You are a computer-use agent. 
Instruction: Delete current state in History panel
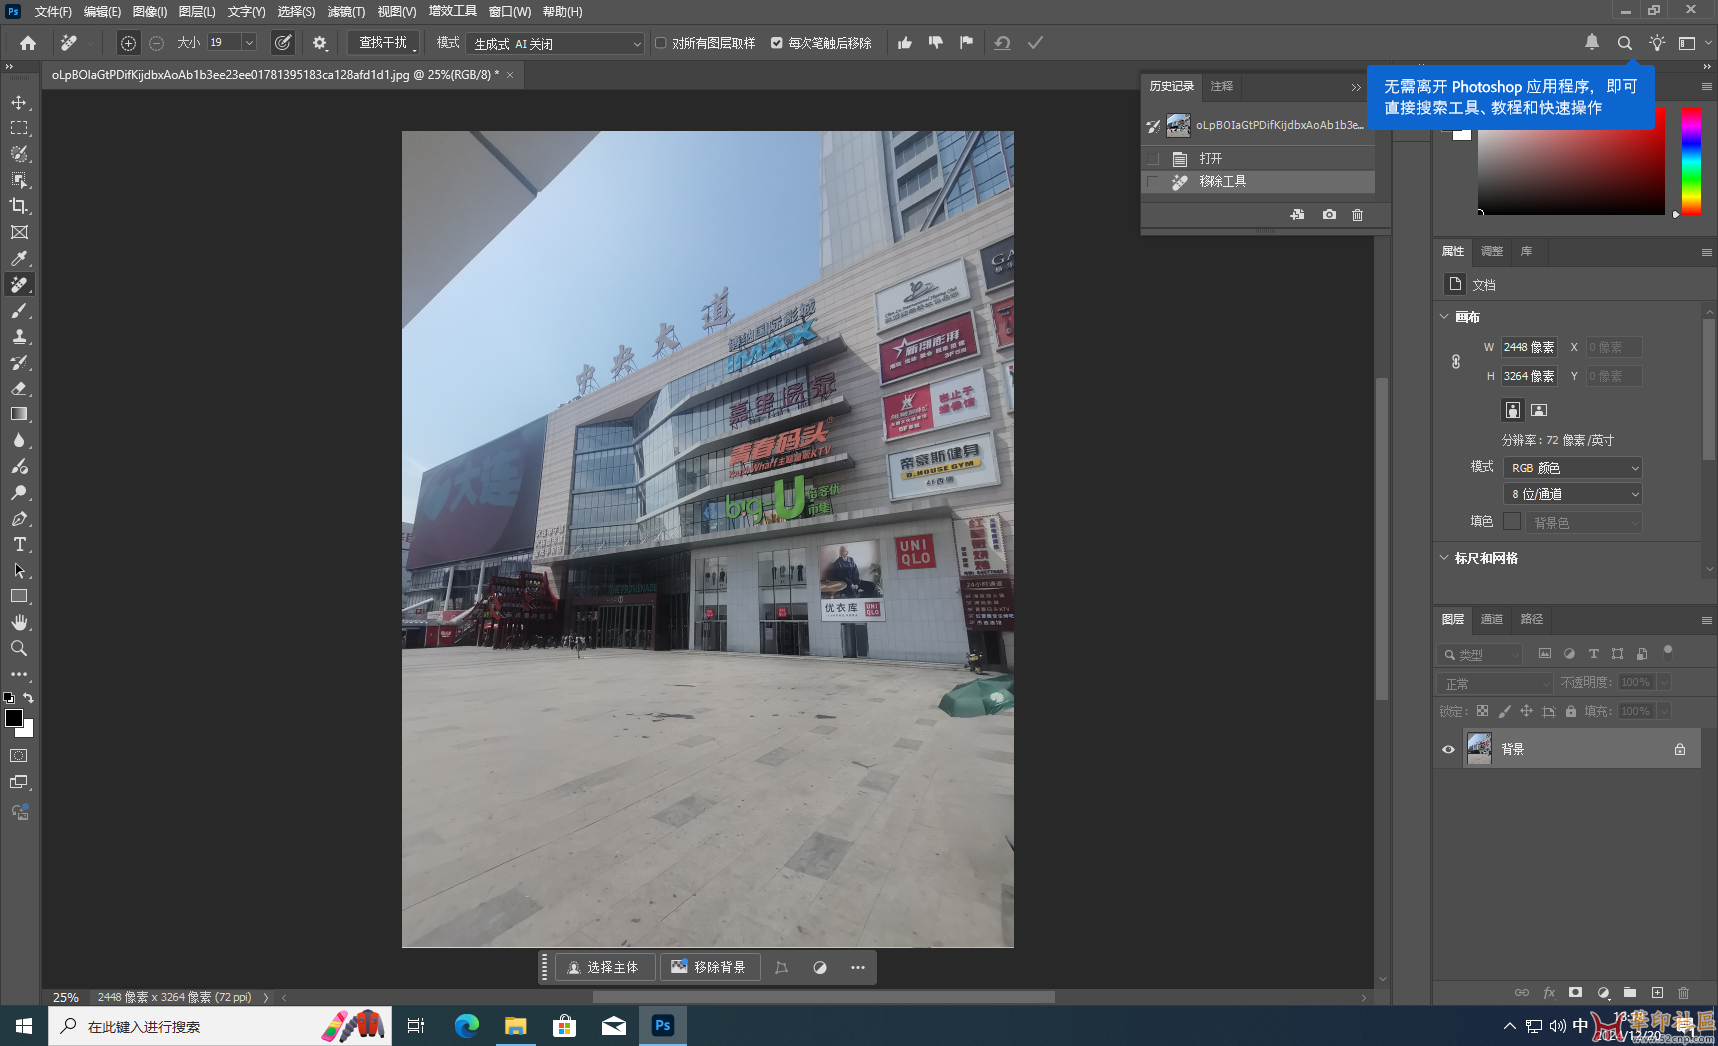tap(1357, 215)
